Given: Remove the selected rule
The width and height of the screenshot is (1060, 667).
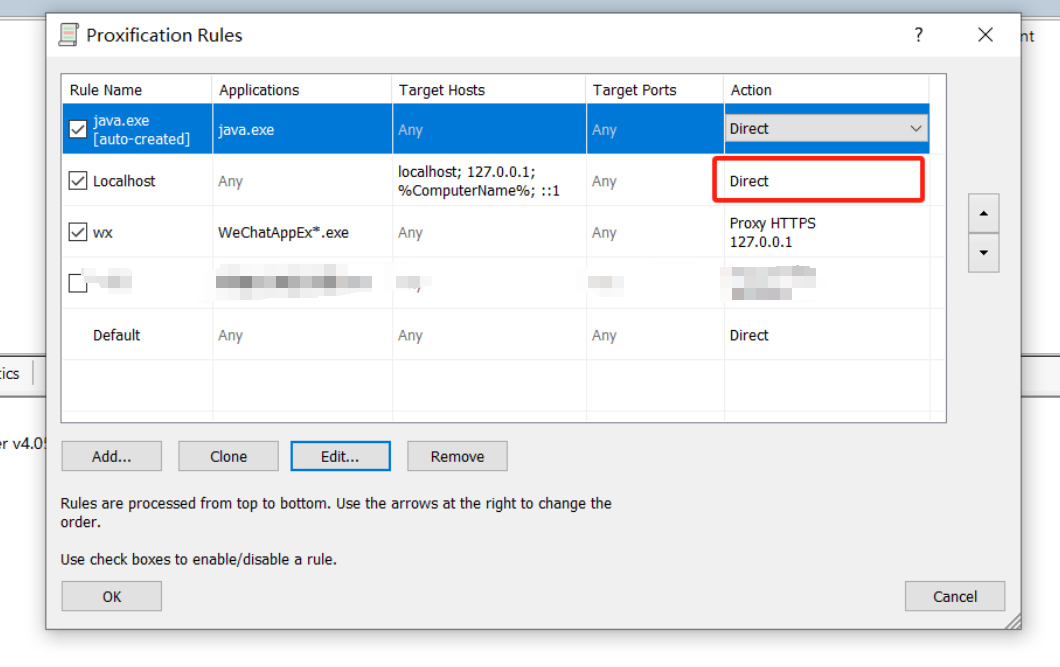Looking at the screenshot, I should (x=457, y=456).
